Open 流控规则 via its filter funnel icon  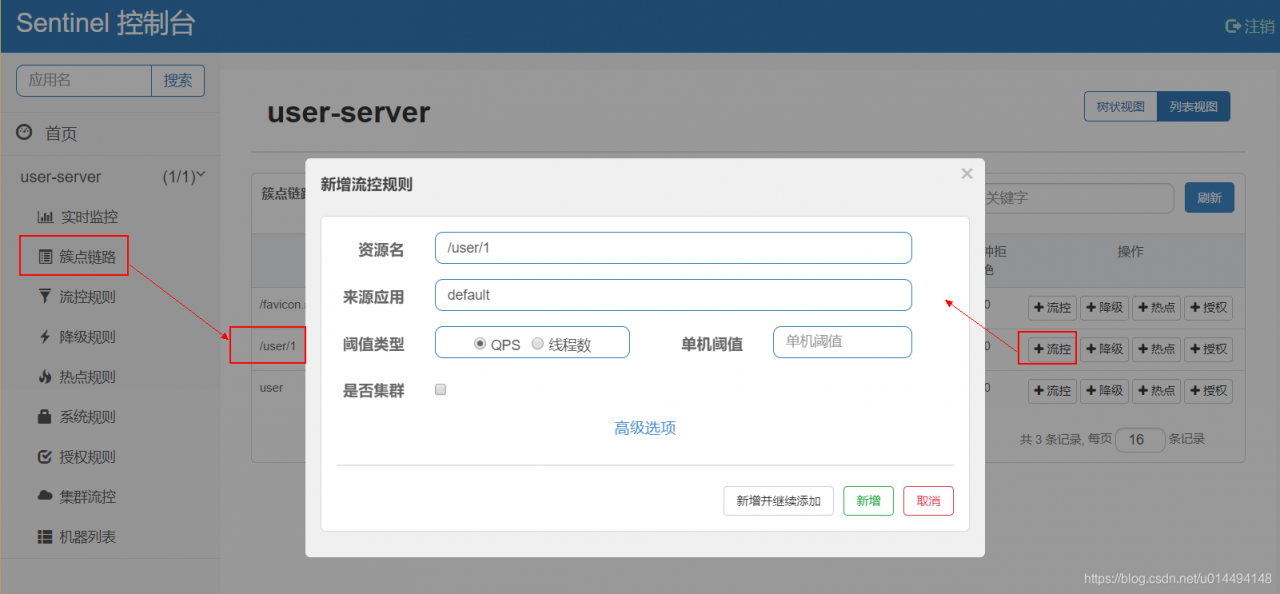click(45, 296)
